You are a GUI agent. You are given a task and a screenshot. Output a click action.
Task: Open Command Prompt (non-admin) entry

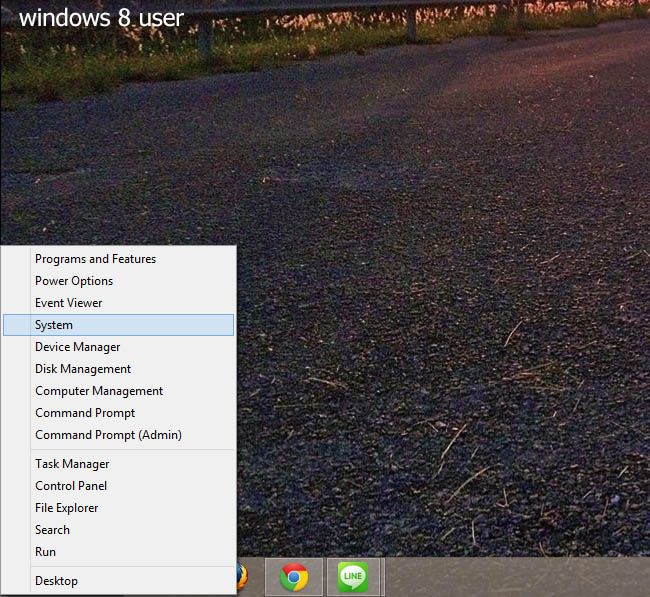[119, 413]
